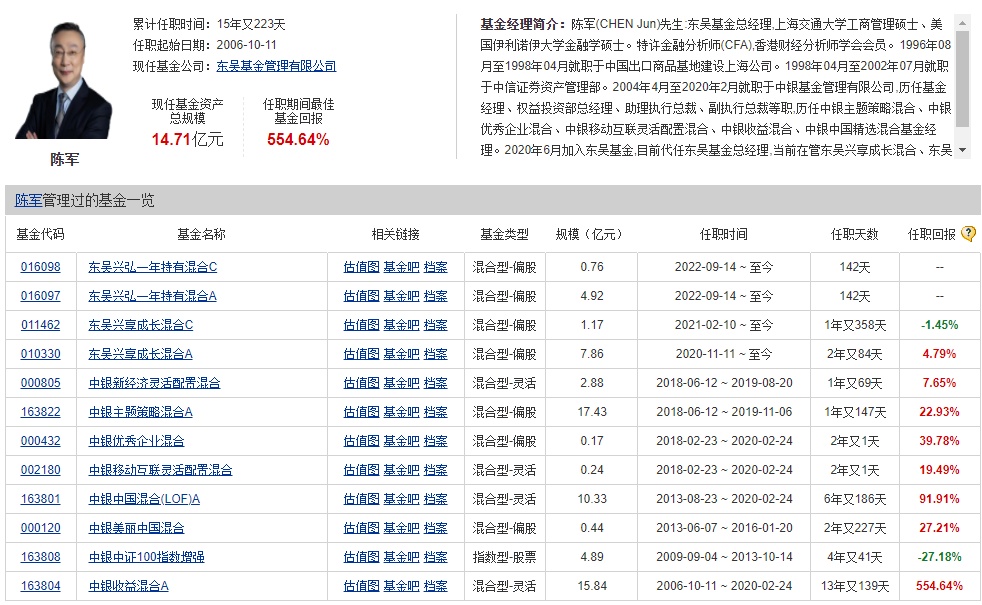Click the 指数型-股票 fund type cell

[x=504, y=557]
